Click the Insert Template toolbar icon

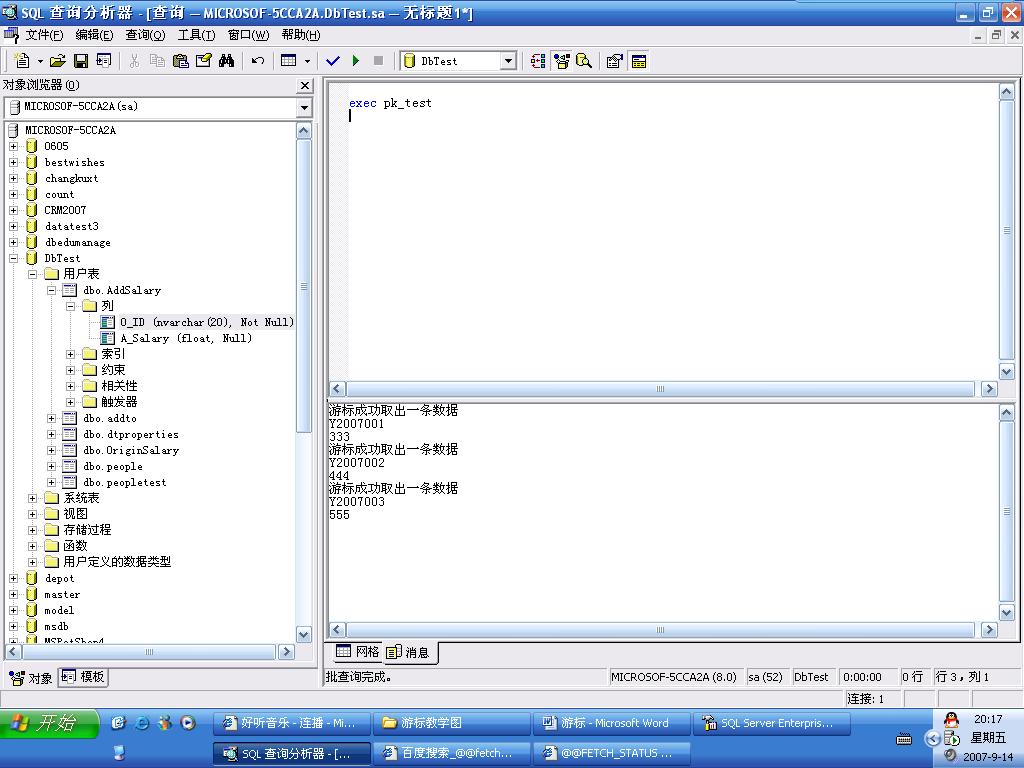point(104,61)
